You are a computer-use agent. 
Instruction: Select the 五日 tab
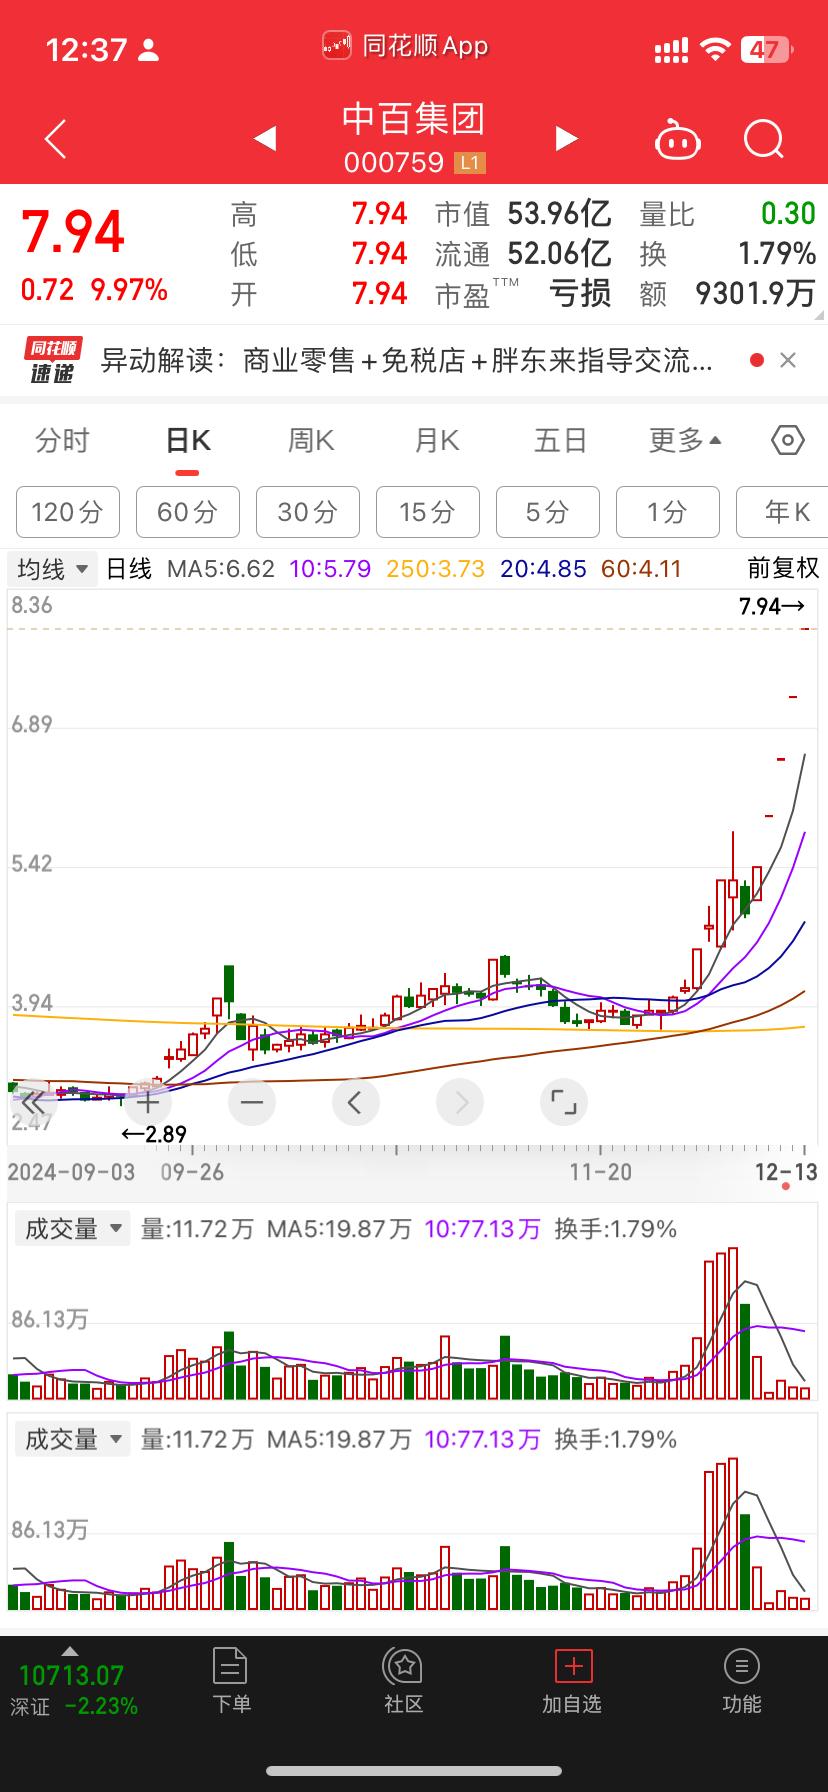click(x=560, y=440)
